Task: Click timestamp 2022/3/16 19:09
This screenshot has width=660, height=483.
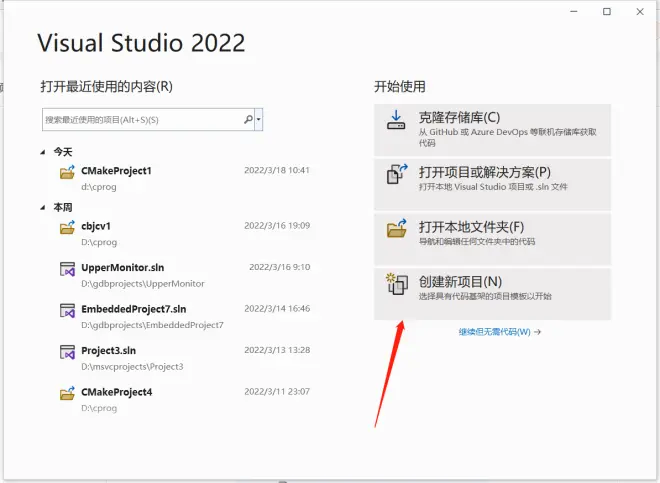Action: pyautogui.click(x=277, y=225)
